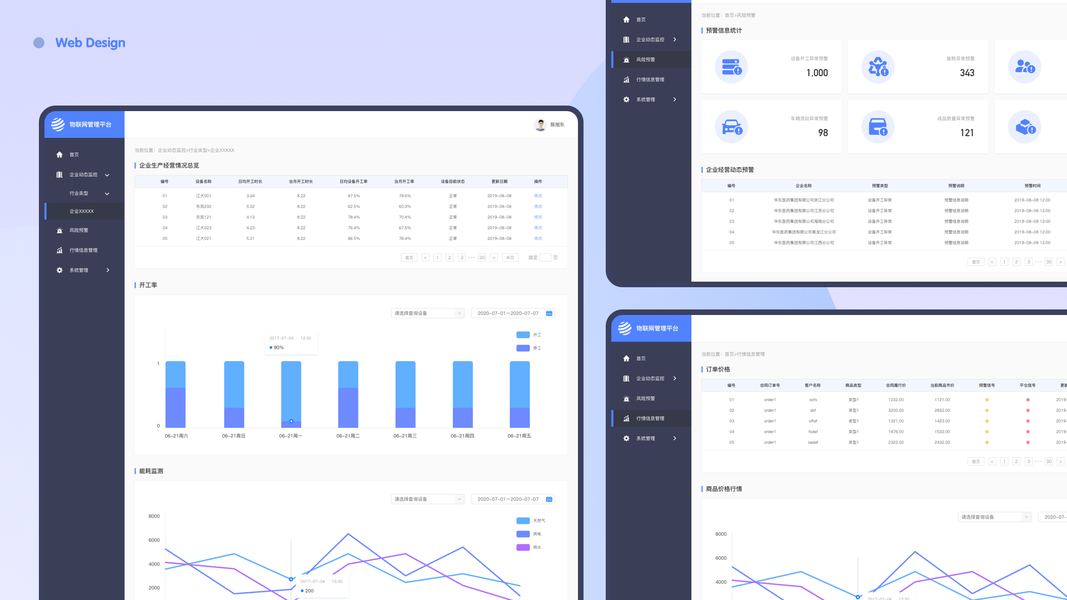1067x600 pixels.
Task: Click home icon in left window sidebar
Action: pyautogui.click(x=59, y=154)
